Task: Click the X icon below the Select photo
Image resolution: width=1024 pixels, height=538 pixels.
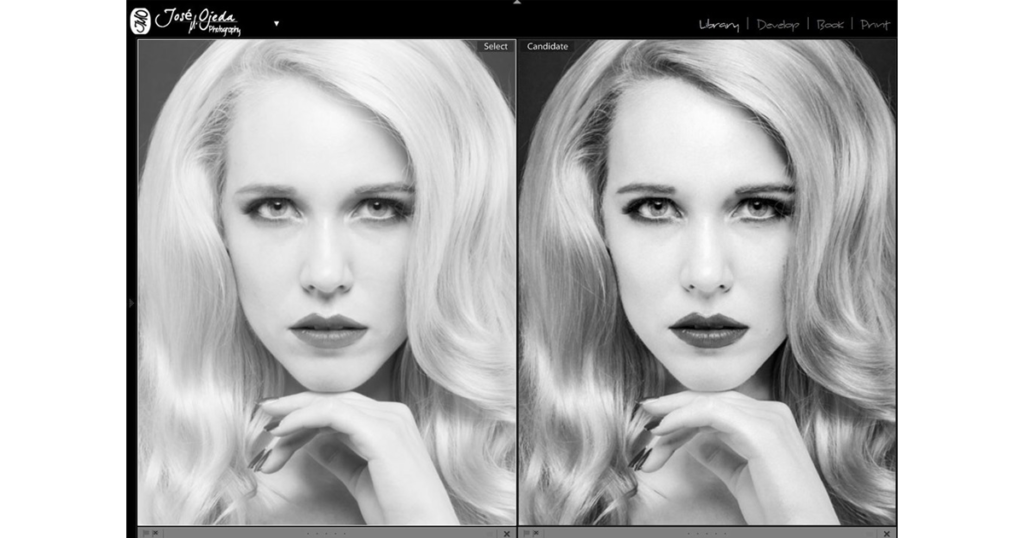Action: click(506, 533)
